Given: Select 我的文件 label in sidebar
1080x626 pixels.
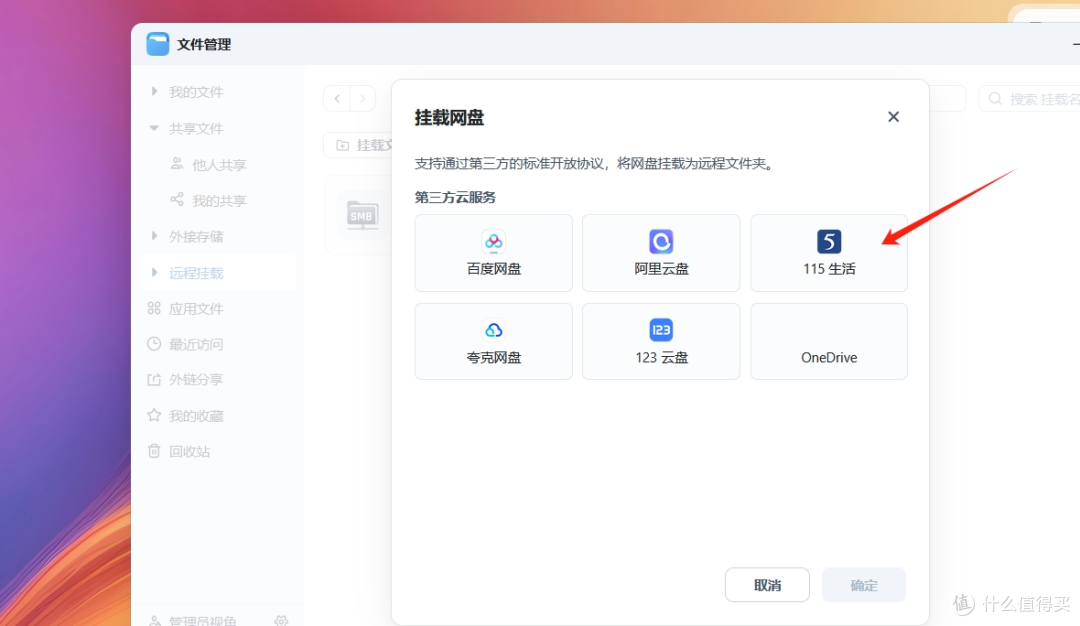Looking at the screenshot, I should pos(196,92).
